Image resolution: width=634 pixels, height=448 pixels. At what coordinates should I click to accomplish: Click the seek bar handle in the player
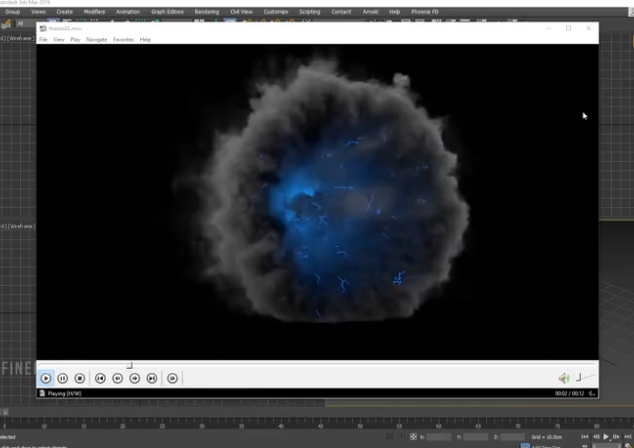129,366
